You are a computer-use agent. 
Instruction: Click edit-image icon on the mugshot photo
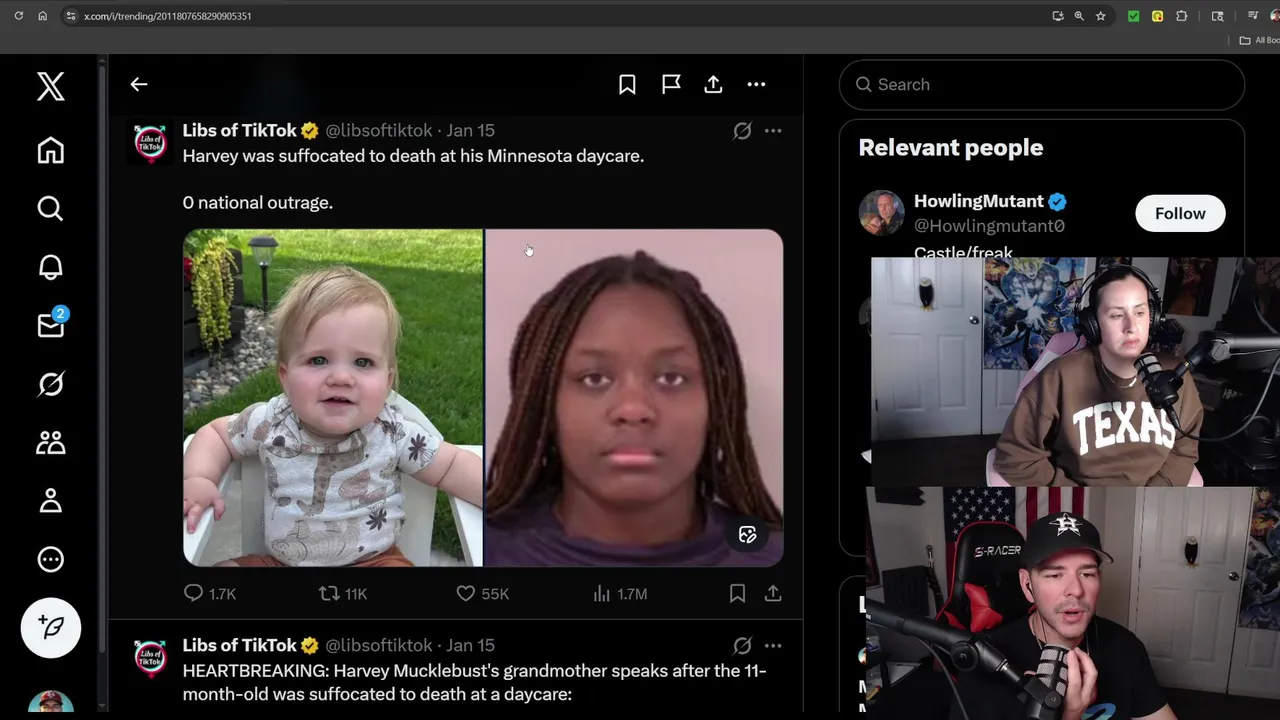click(747, 535)
